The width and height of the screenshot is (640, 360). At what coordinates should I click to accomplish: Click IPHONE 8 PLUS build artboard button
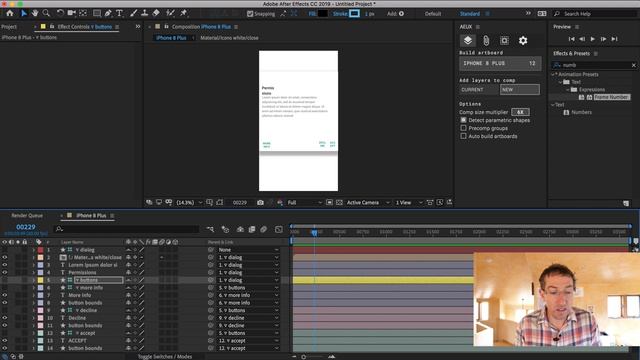pyautogui.click(x=500, y=63)
